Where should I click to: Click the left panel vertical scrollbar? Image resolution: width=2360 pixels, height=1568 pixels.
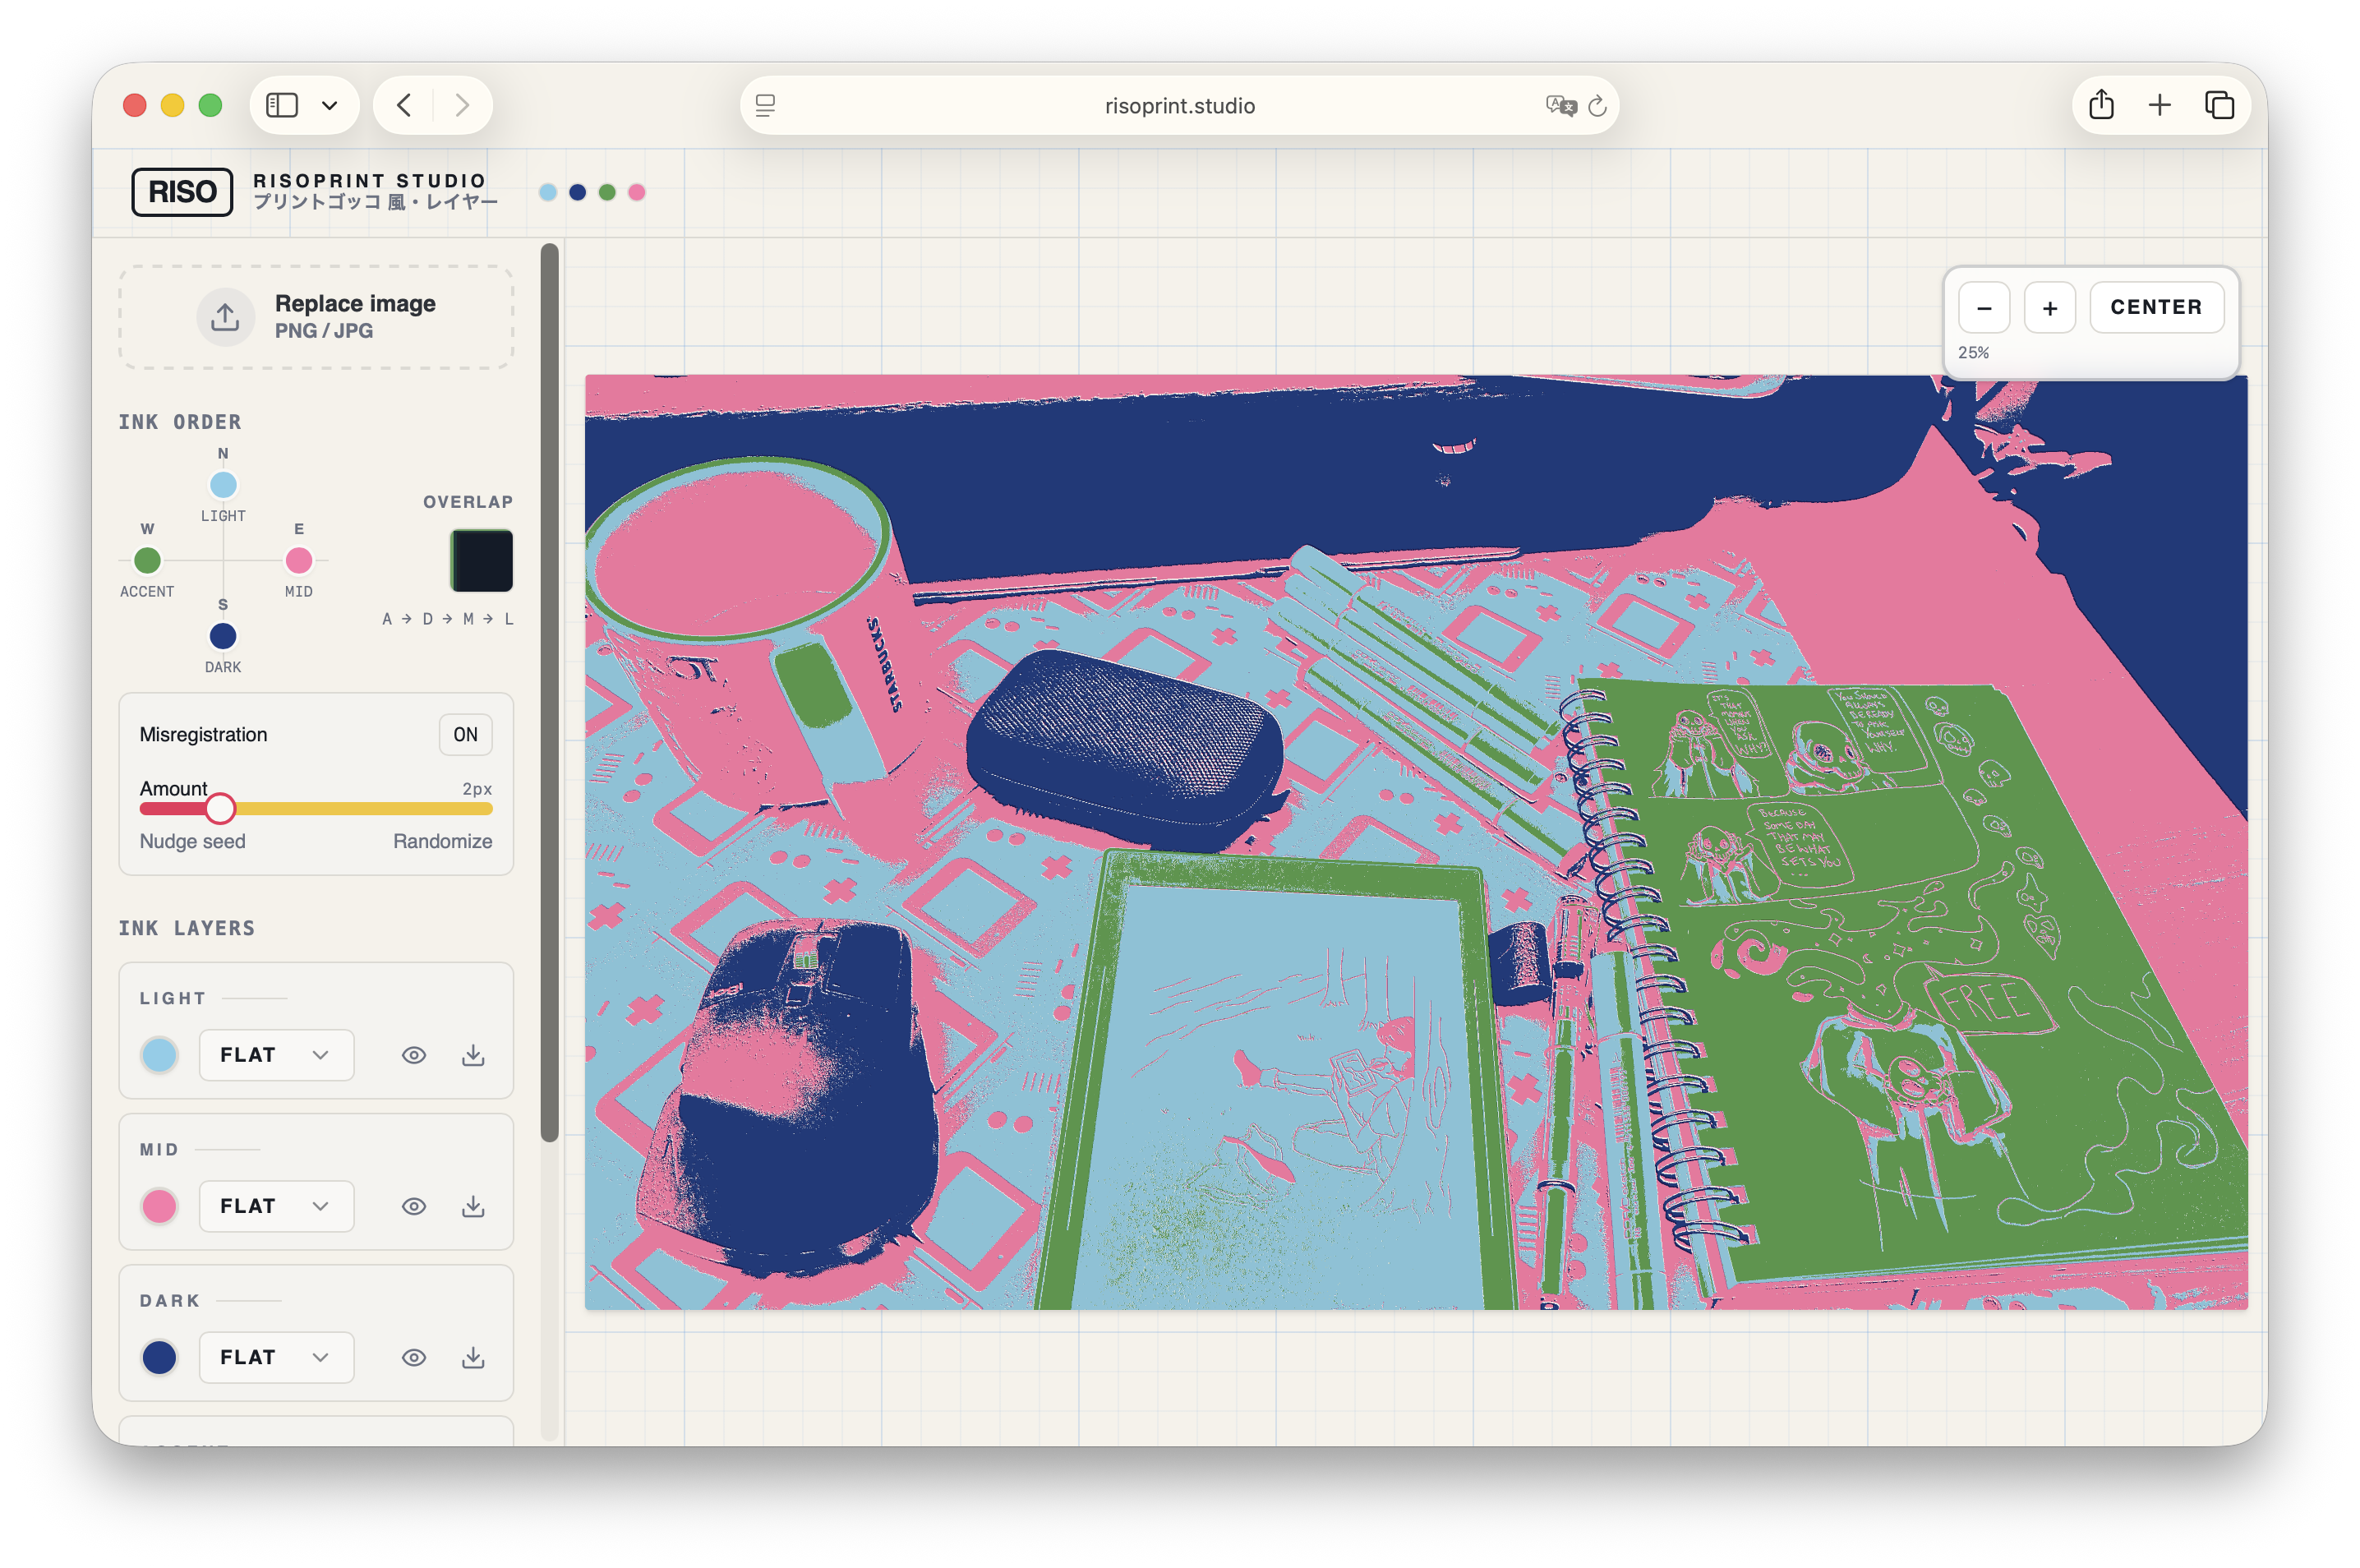tap(549, 692)
